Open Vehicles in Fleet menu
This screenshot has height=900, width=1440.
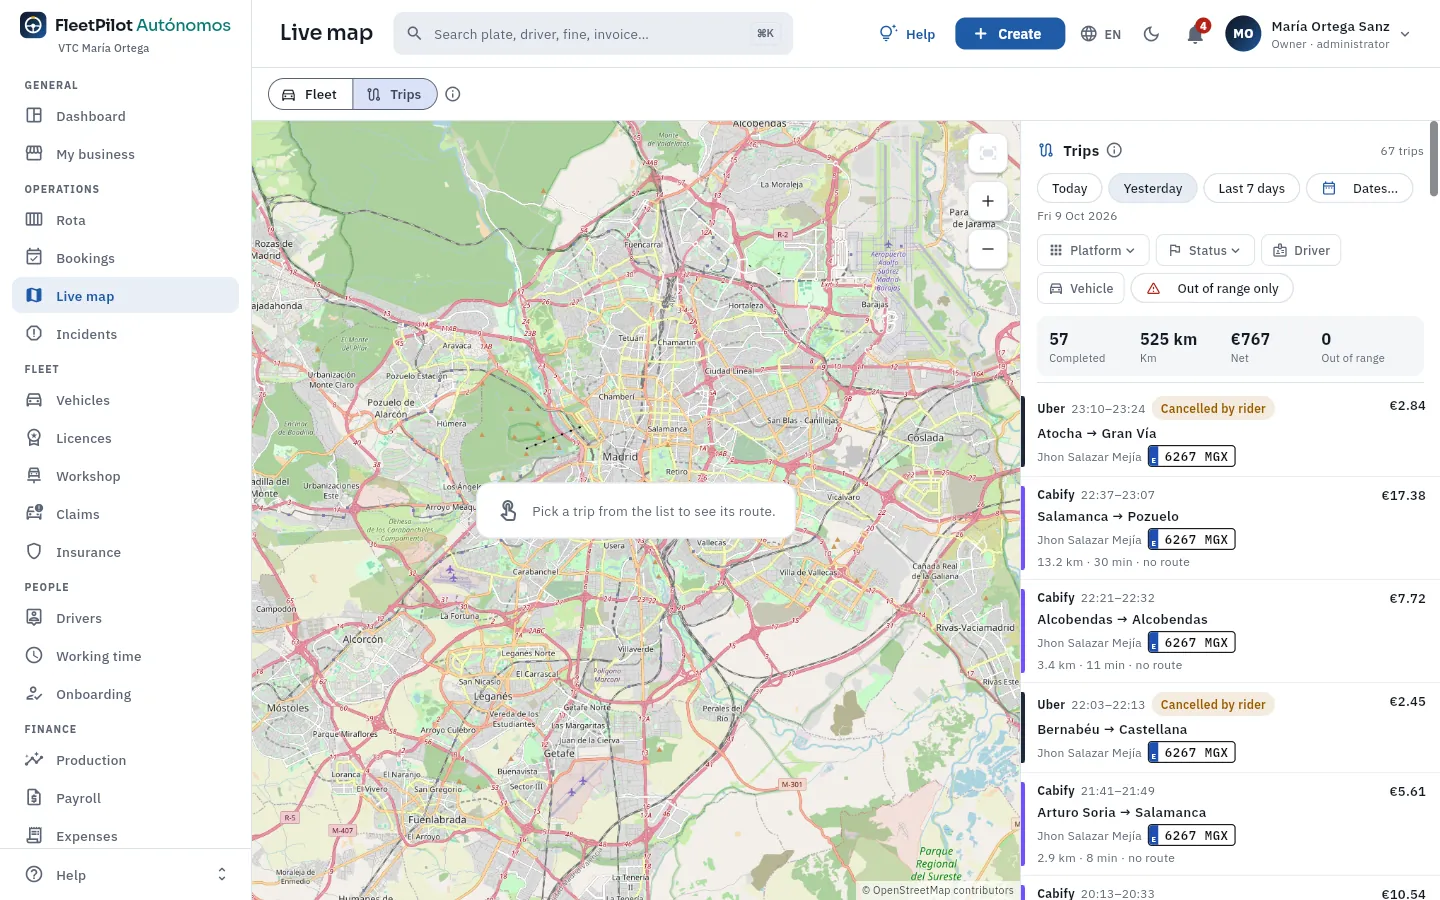(x=125, y=400)
